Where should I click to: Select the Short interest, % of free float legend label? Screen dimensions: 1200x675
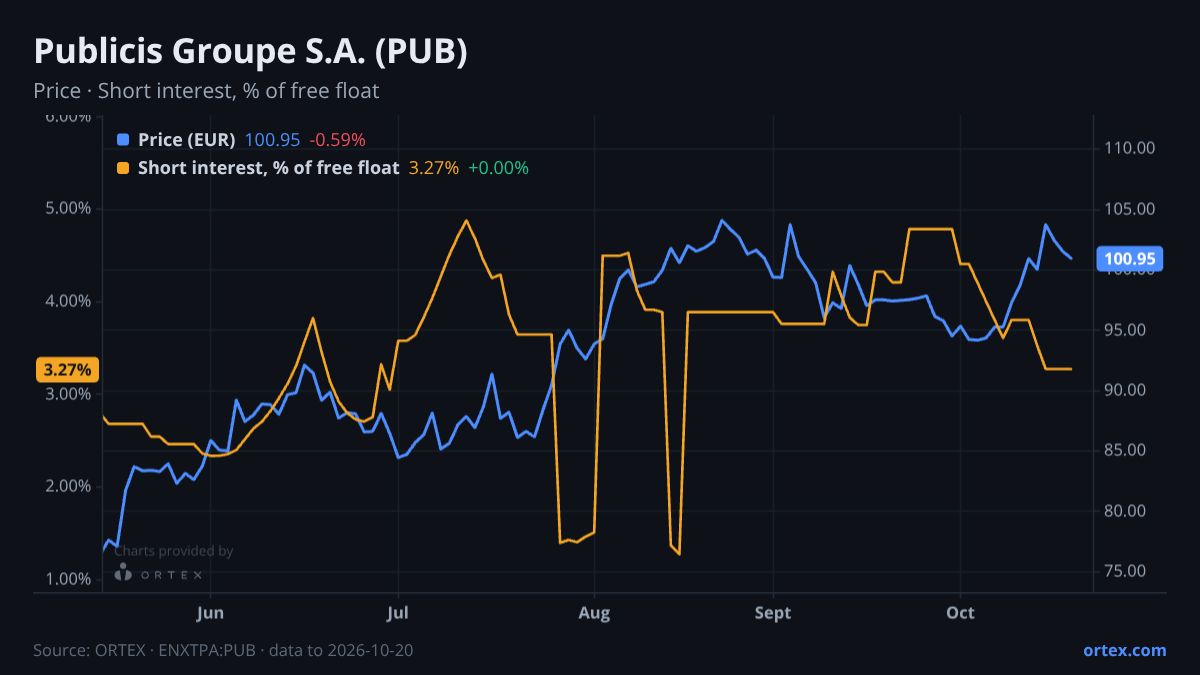(x=268, y=168)
